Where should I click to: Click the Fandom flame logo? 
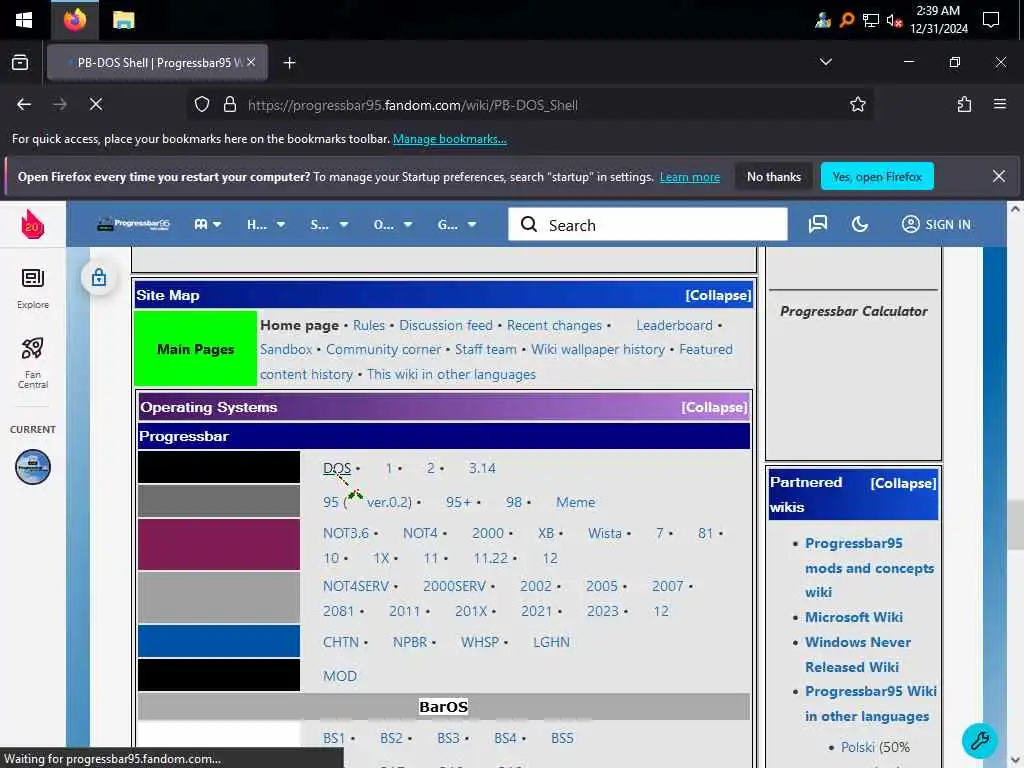click(33, 225)
